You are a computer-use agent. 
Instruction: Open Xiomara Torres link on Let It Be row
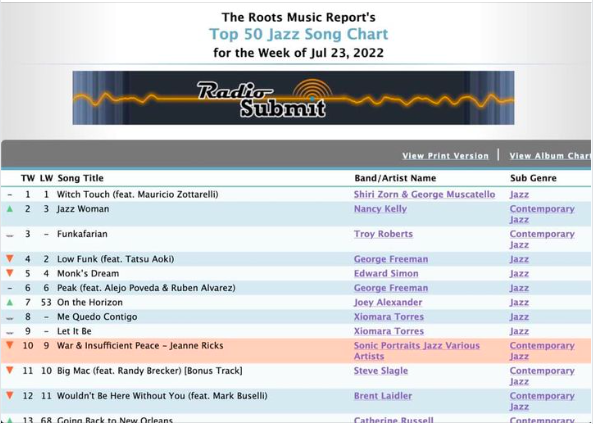tap(388, 331)
